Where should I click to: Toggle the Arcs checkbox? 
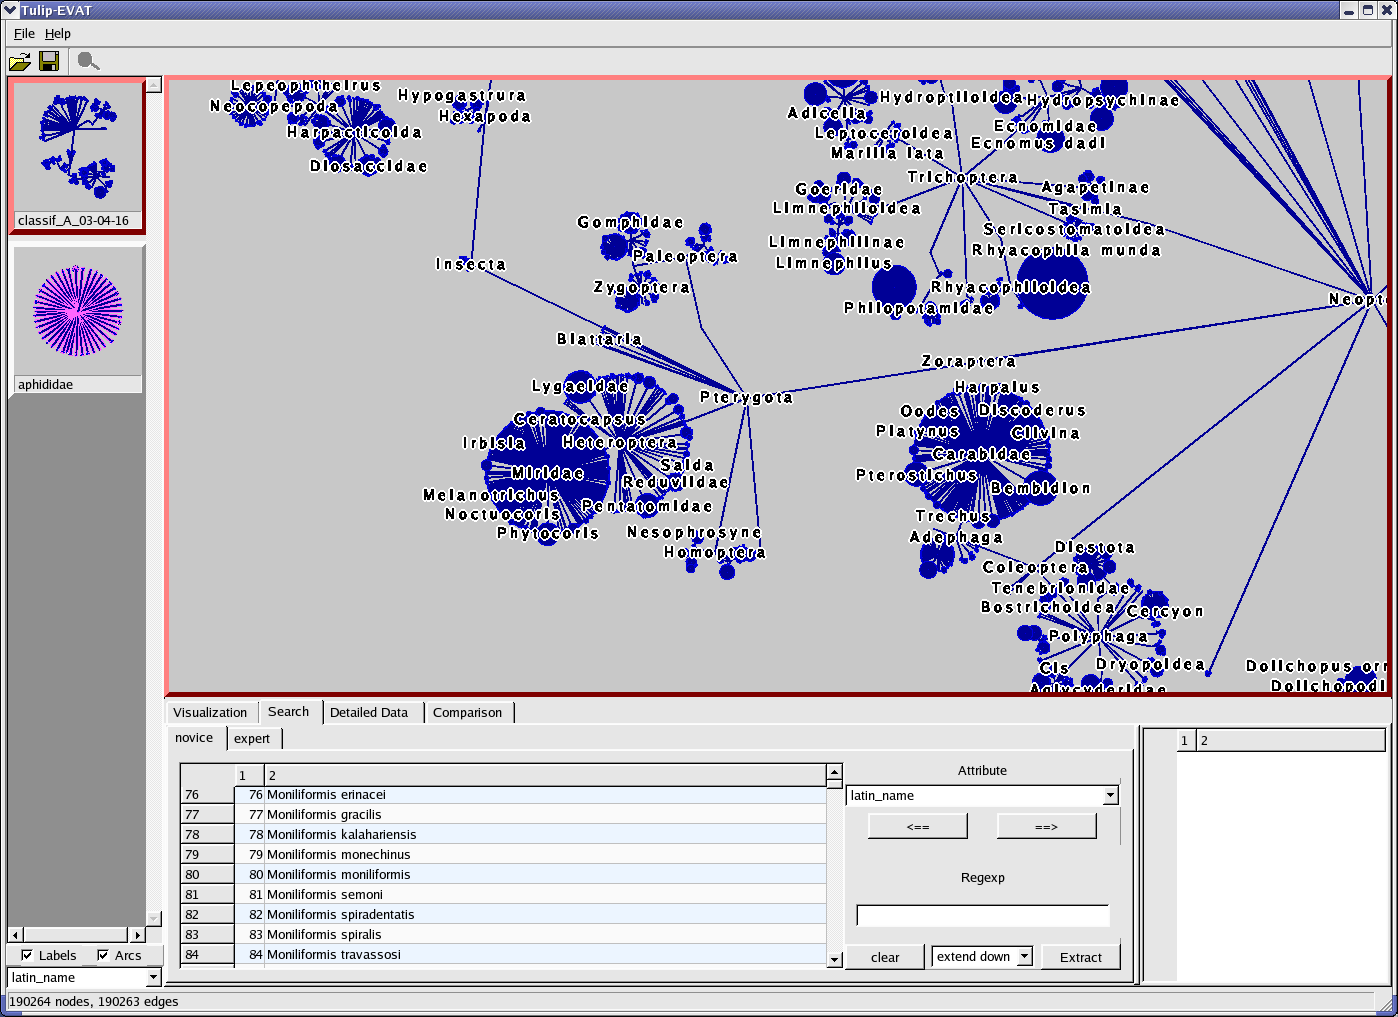coord(103,955)
